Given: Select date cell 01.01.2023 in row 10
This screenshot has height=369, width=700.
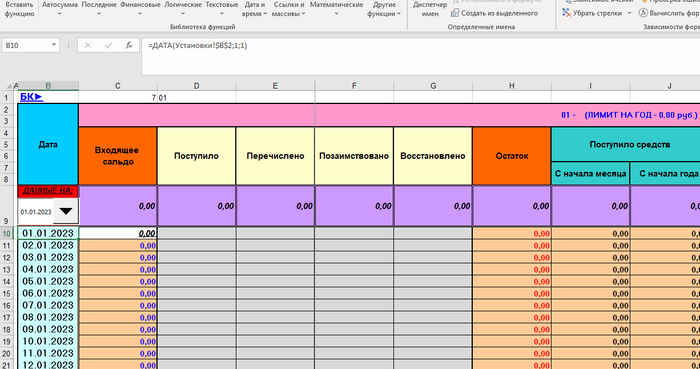Looking at the screenshot, I should (x=48, y=233).
